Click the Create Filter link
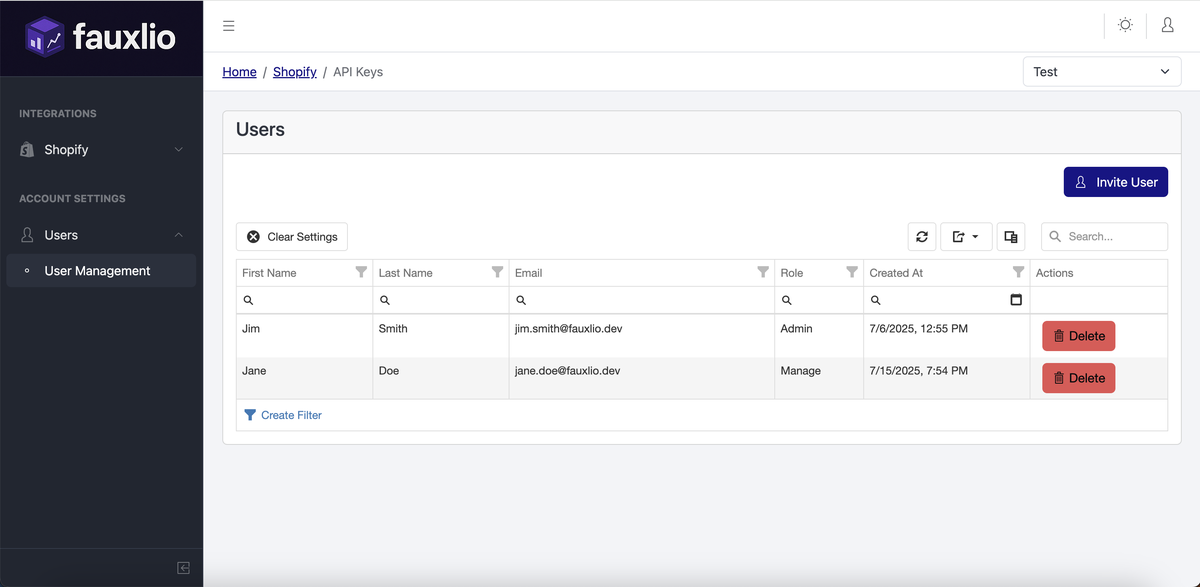The image size is (1200, 587). point(283,415)
